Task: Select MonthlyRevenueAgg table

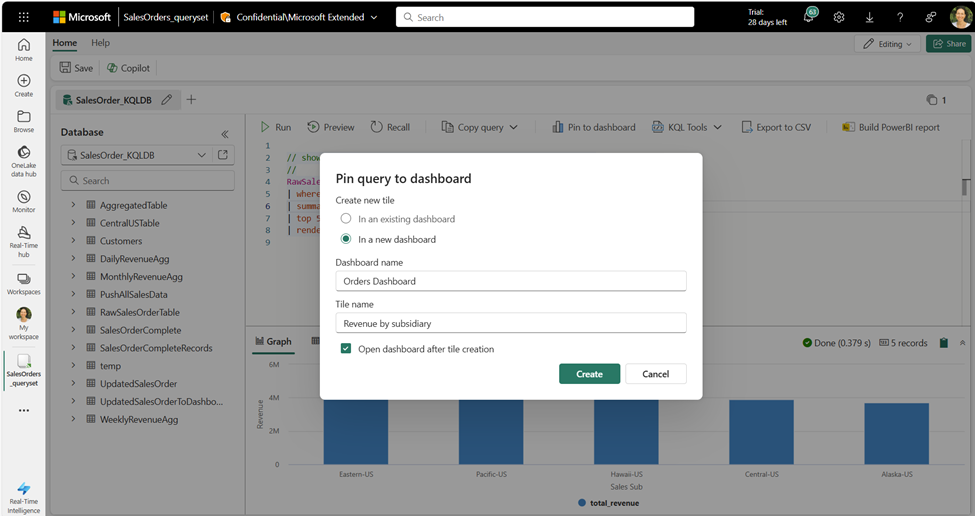Action: tap(141, 277)
